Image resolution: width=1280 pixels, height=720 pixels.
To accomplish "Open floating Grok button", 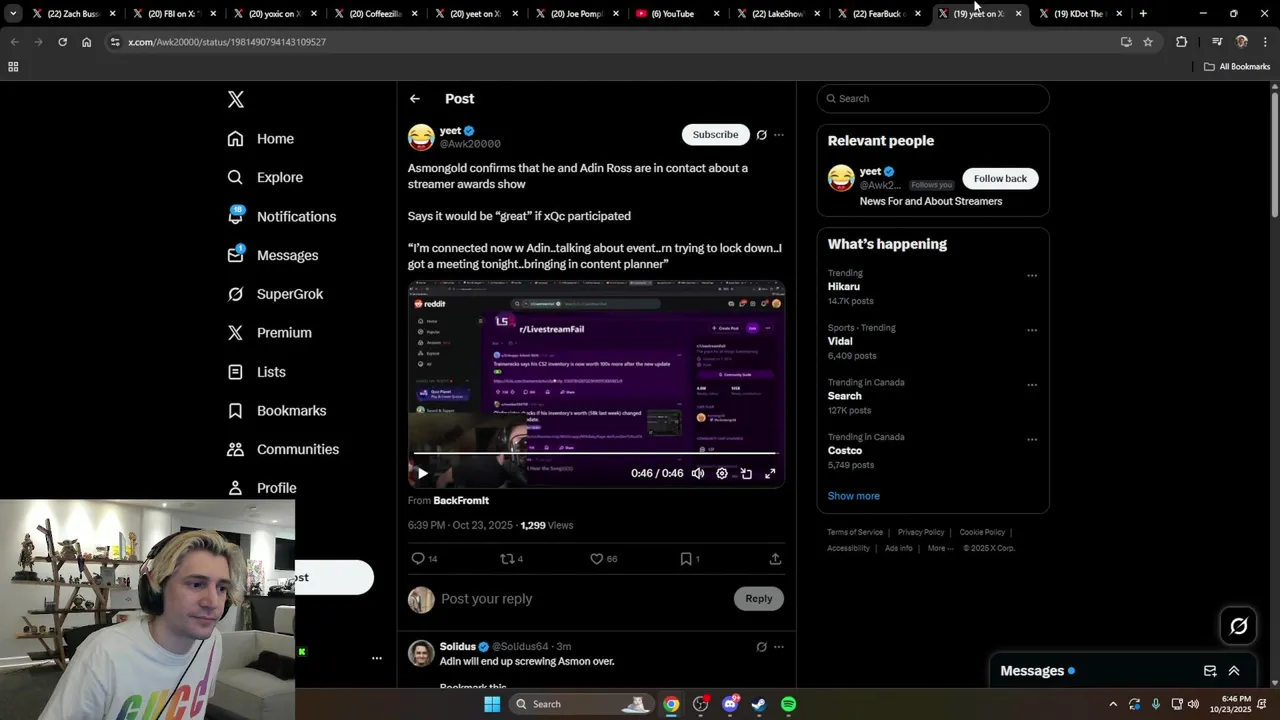I will click(x=1239, y=626).
